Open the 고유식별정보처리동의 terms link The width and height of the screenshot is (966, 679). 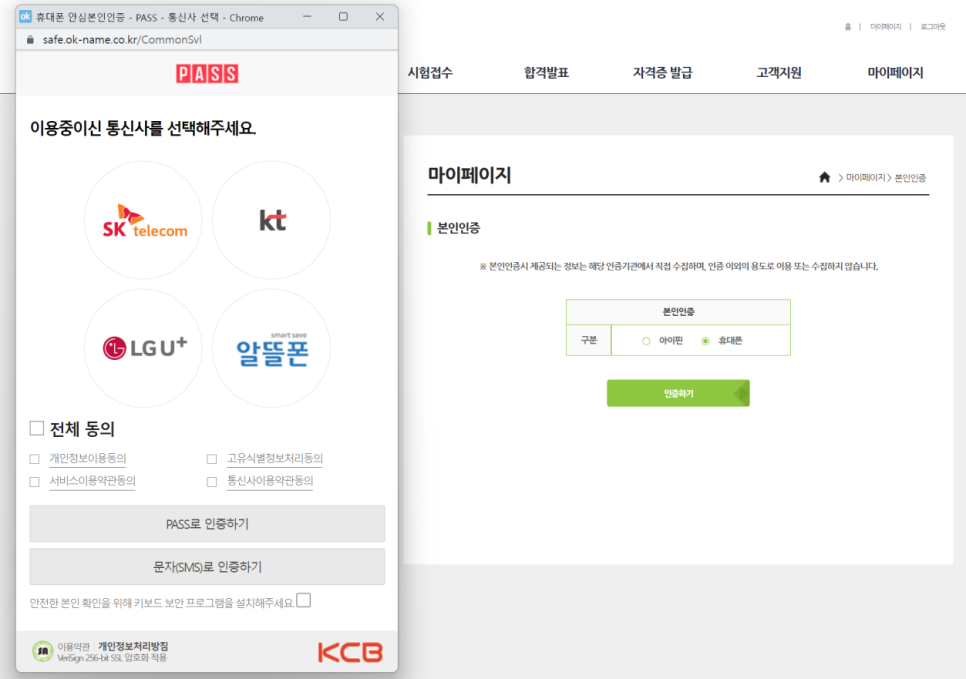point(275,458)
